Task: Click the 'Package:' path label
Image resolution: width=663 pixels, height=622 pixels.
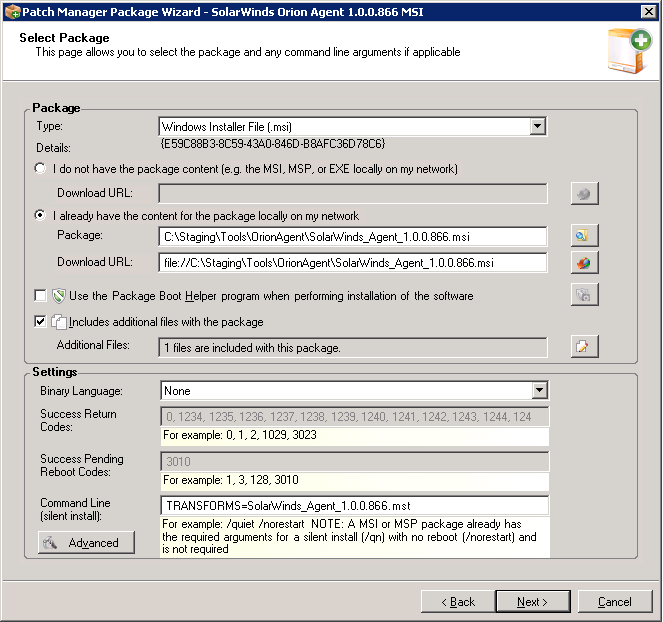Action: click(80, 235)
